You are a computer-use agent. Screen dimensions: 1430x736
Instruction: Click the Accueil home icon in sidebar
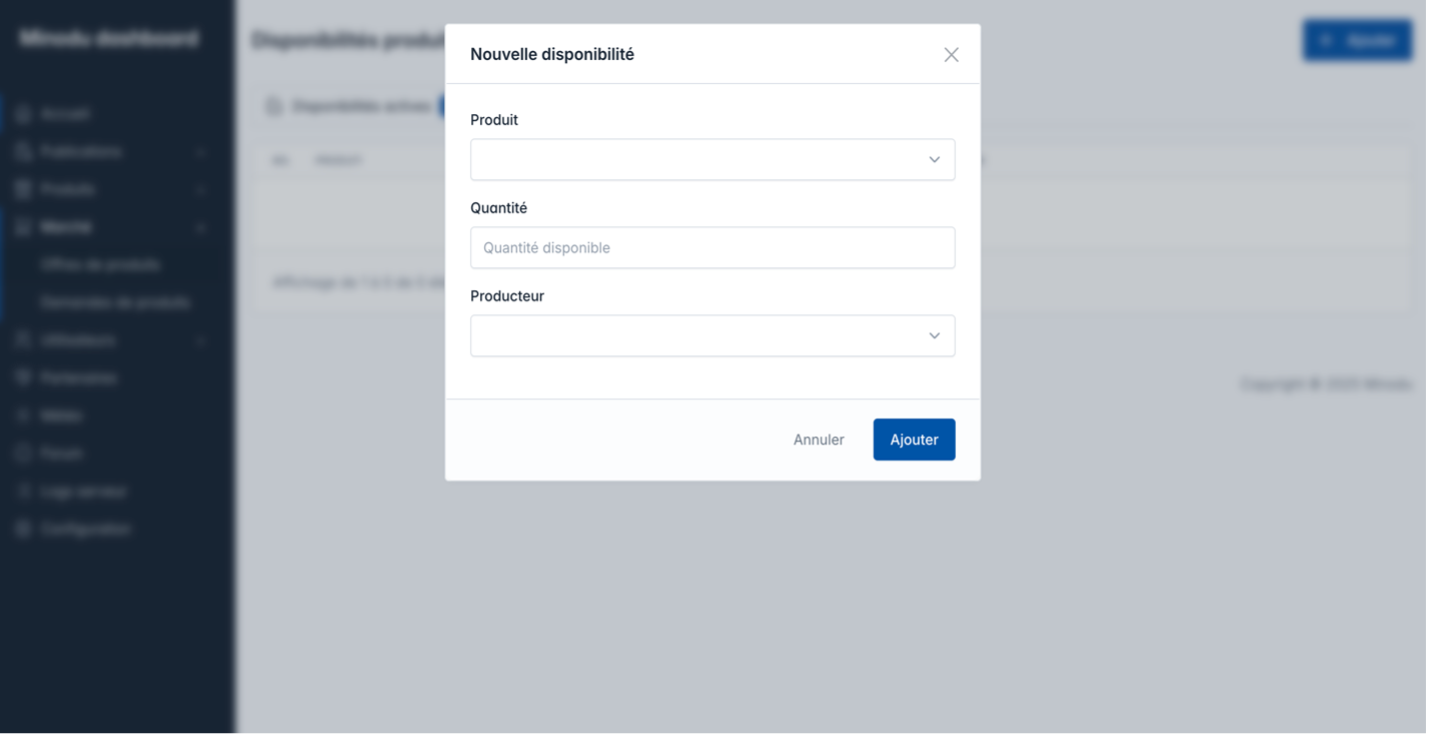(24, 114)
